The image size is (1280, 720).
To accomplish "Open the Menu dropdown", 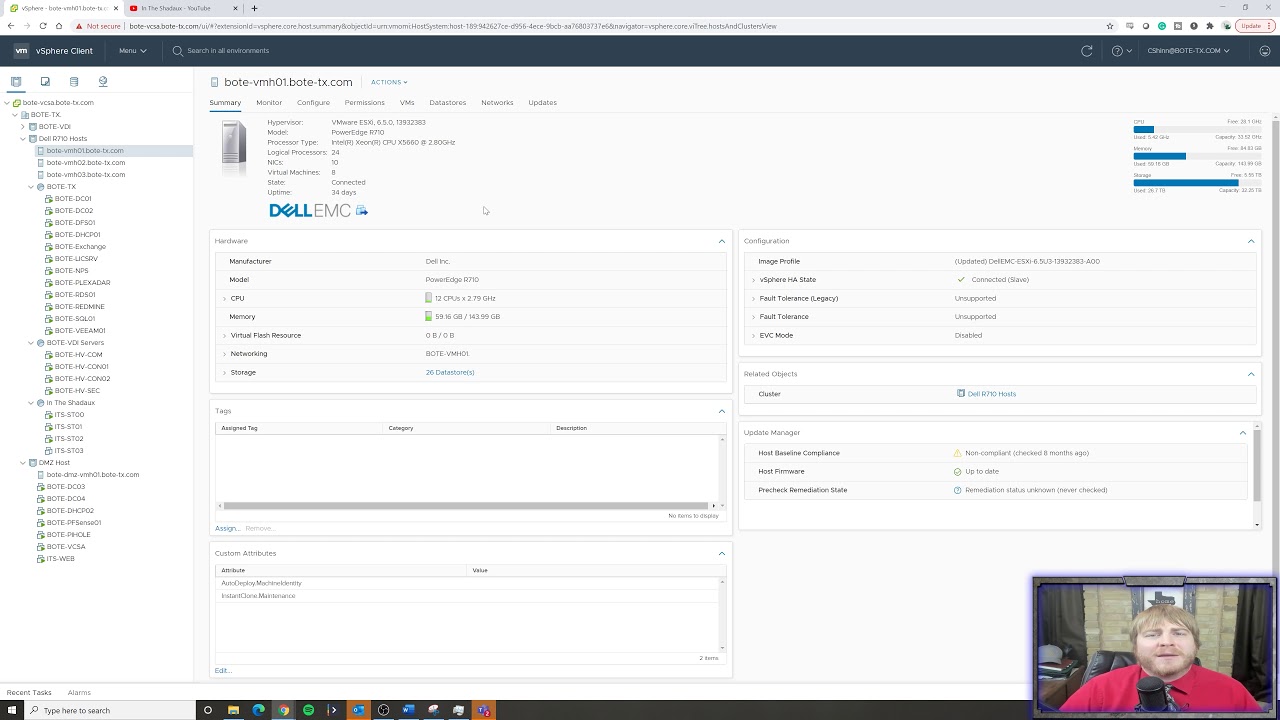I will (132, 51).
